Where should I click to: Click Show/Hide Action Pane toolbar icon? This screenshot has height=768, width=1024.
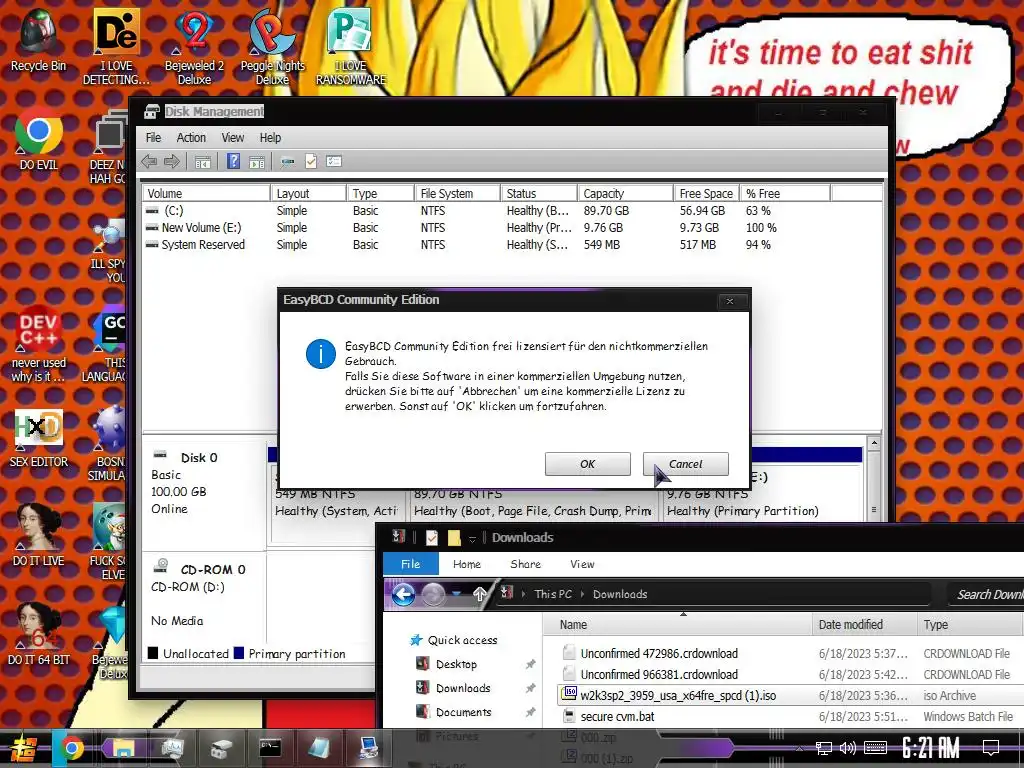257,161
